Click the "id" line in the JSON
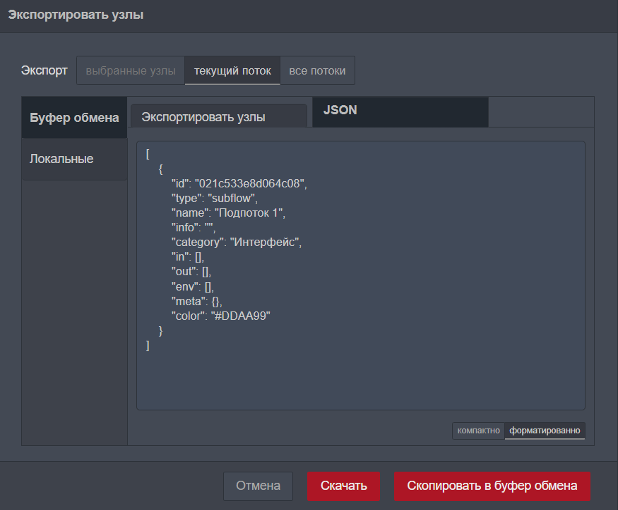Screen dimensions: 618x510 point(238,183)
